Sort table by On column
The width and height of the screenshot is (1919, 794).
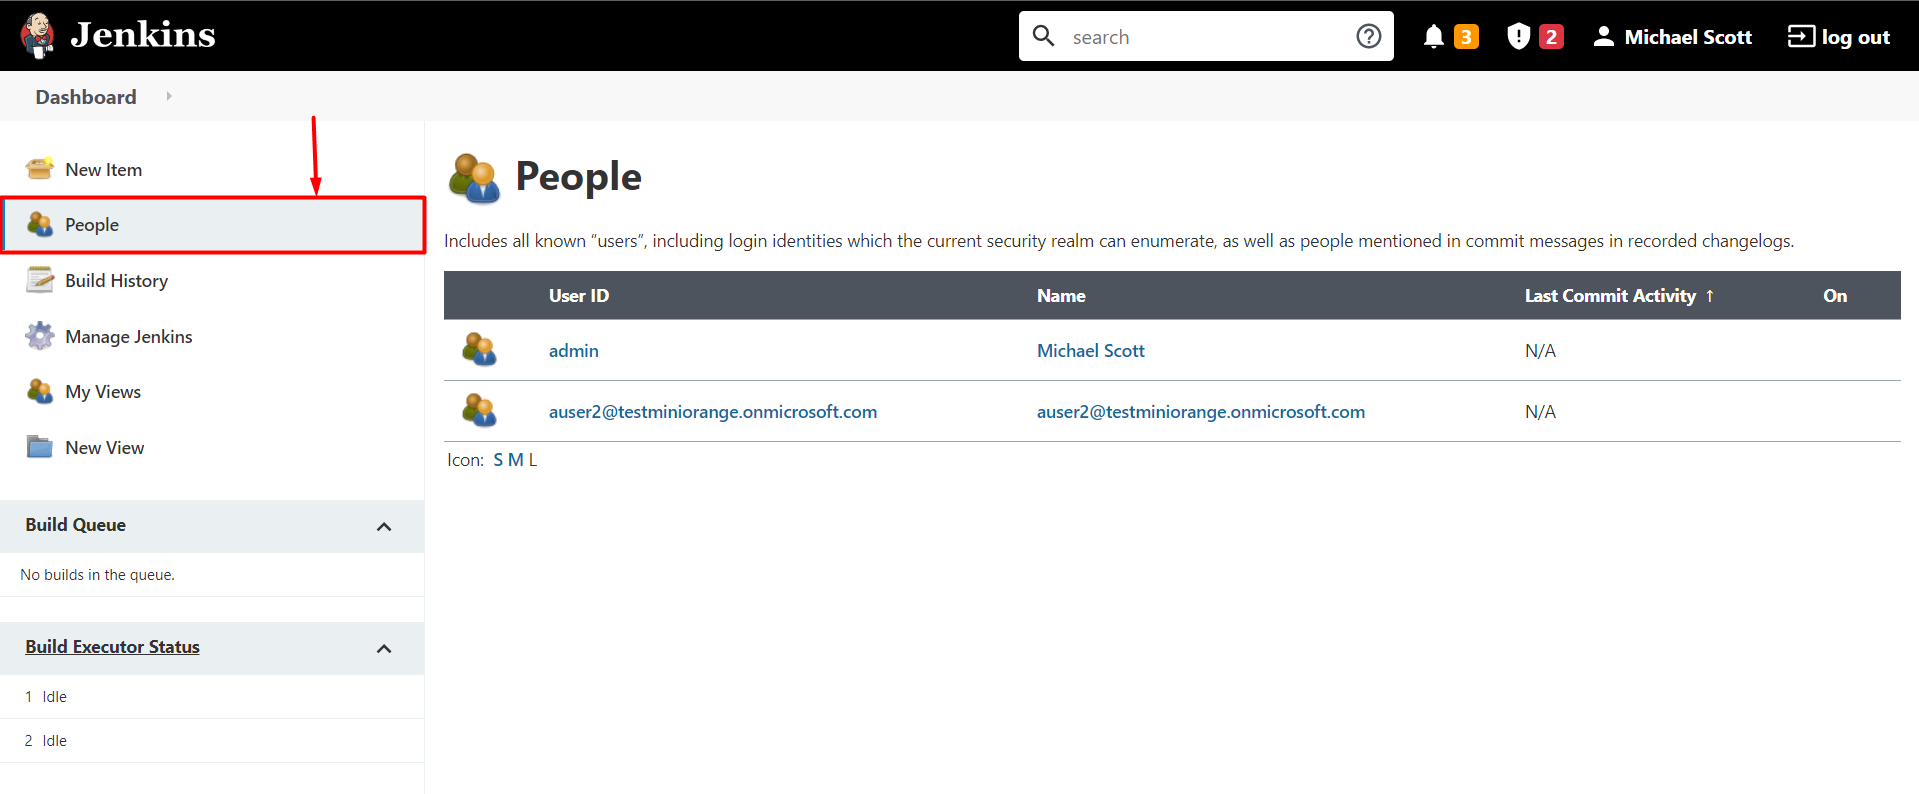[x=1835, y=296]
